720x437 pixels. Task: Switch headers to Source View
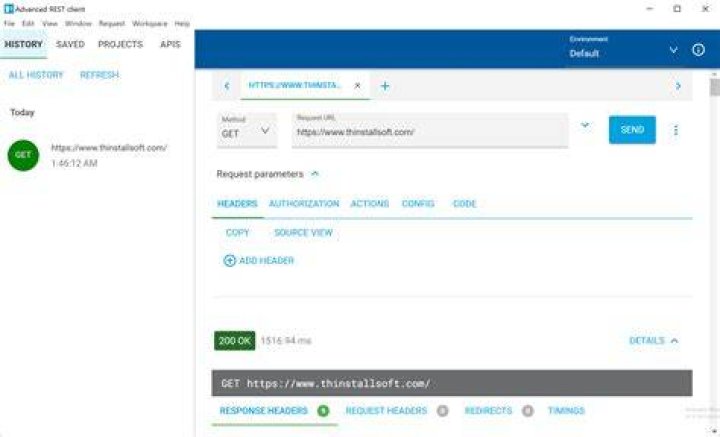point(303,233)
